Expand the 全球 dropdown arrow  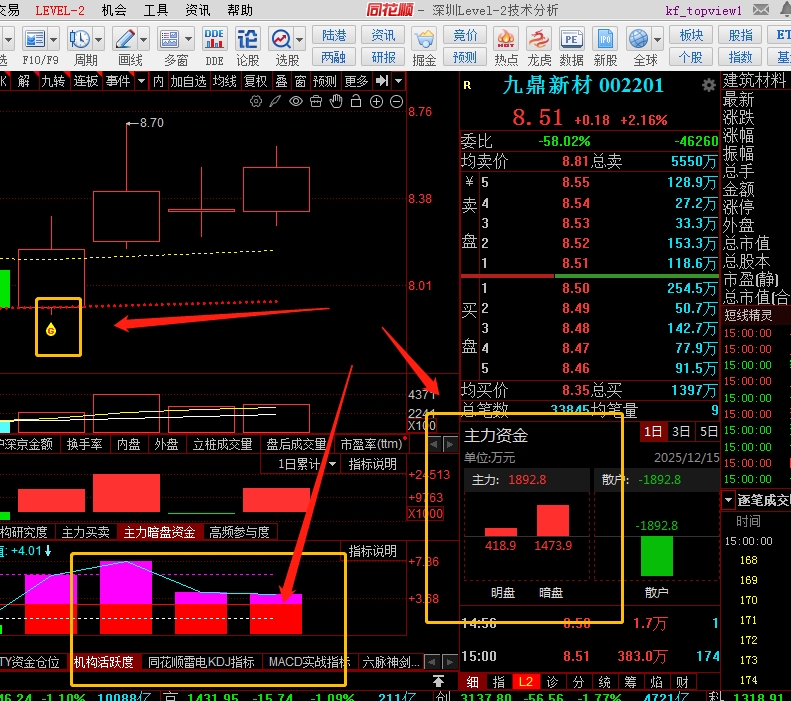click(x=657, y=39)
